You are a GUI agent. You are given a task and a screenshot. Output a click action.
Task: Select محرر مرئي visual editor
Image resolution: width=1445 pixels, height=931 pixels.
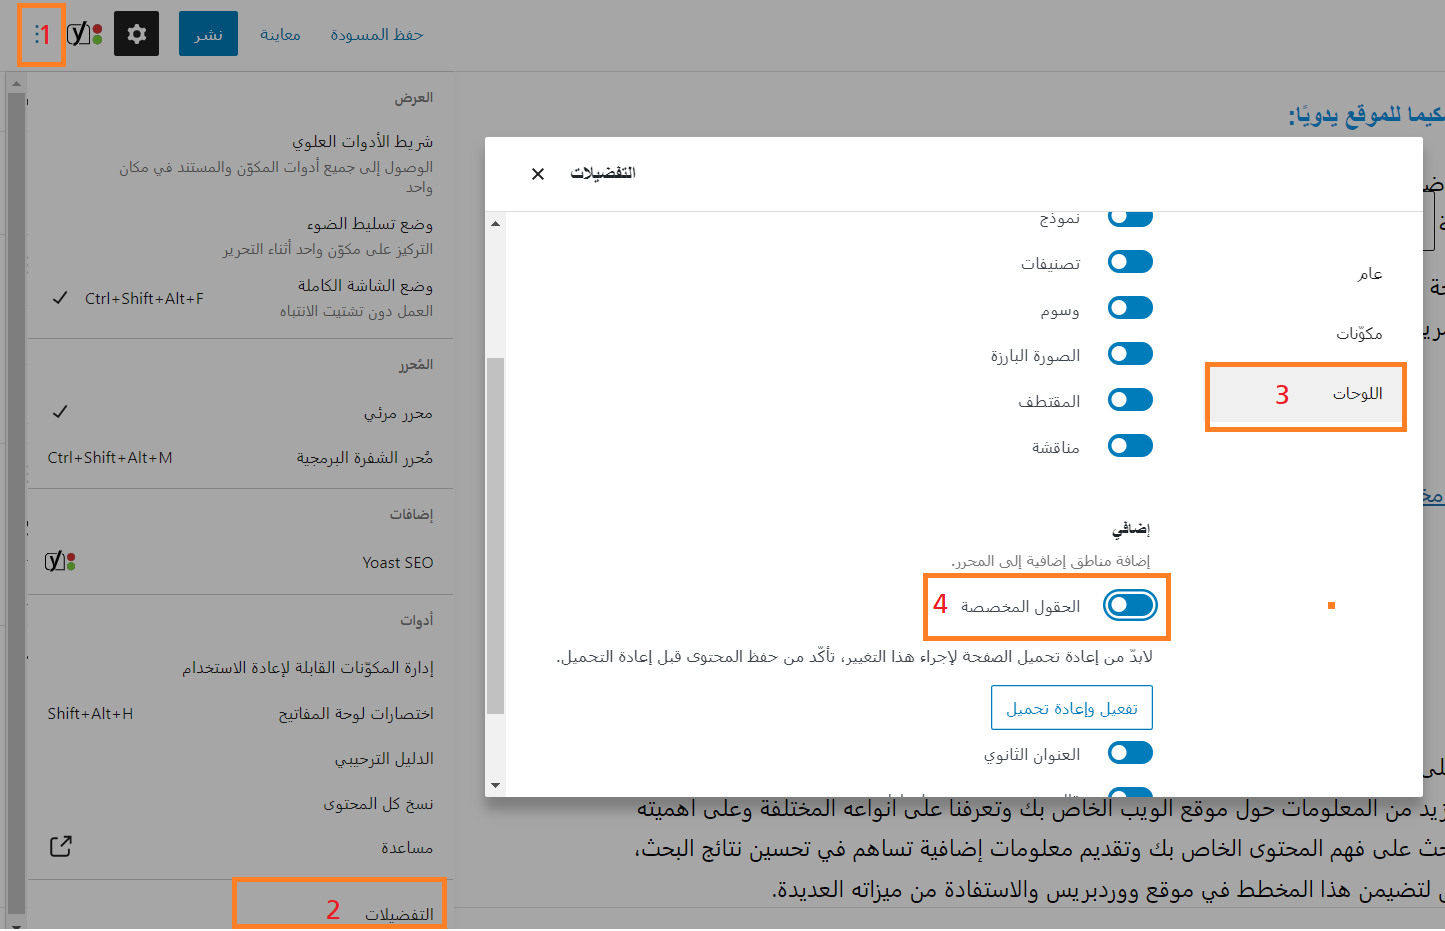pos(240,412)
